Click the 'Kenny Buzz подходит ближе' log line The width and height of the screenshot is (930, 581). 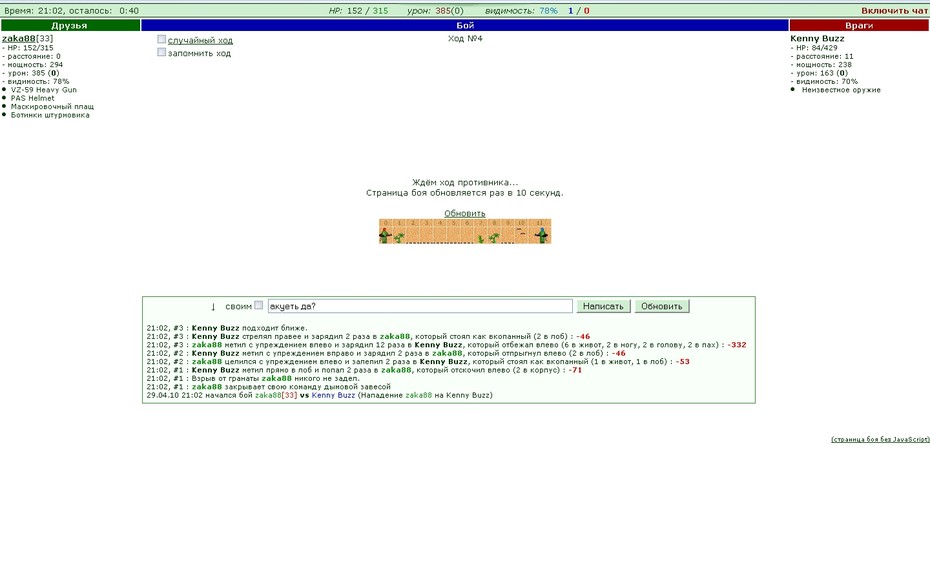[227, 328]
